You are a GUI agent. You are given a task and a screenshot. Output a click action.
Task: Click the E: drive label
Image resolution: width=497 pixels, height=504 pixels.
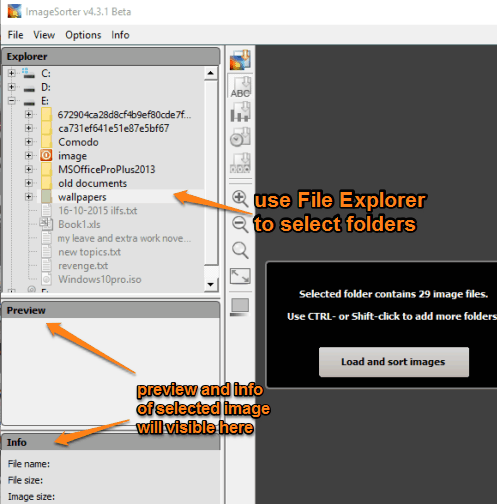click(45, 101)
